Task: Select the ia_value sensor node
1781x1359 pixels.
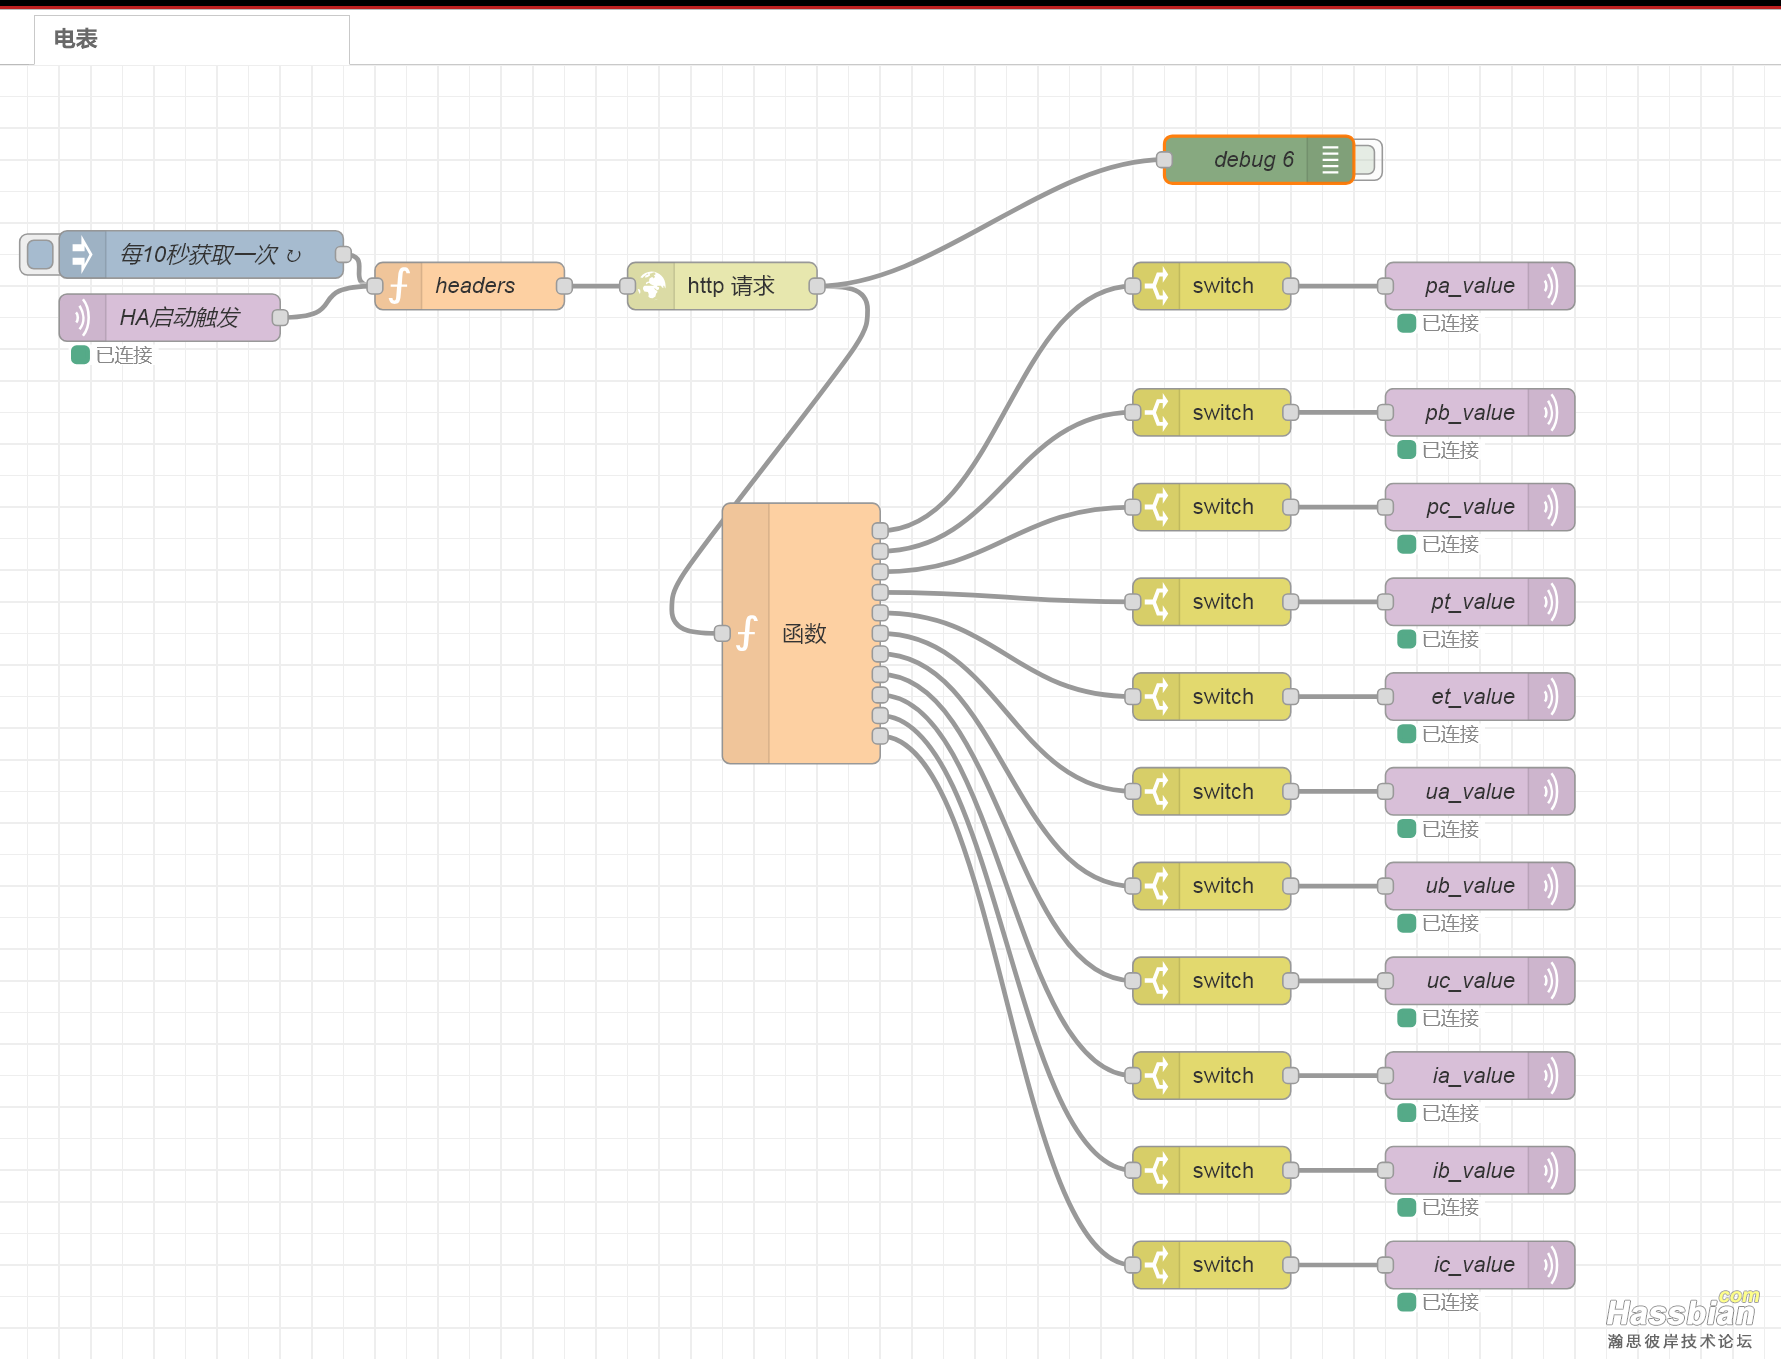Action: [x=1480, y=1075]
